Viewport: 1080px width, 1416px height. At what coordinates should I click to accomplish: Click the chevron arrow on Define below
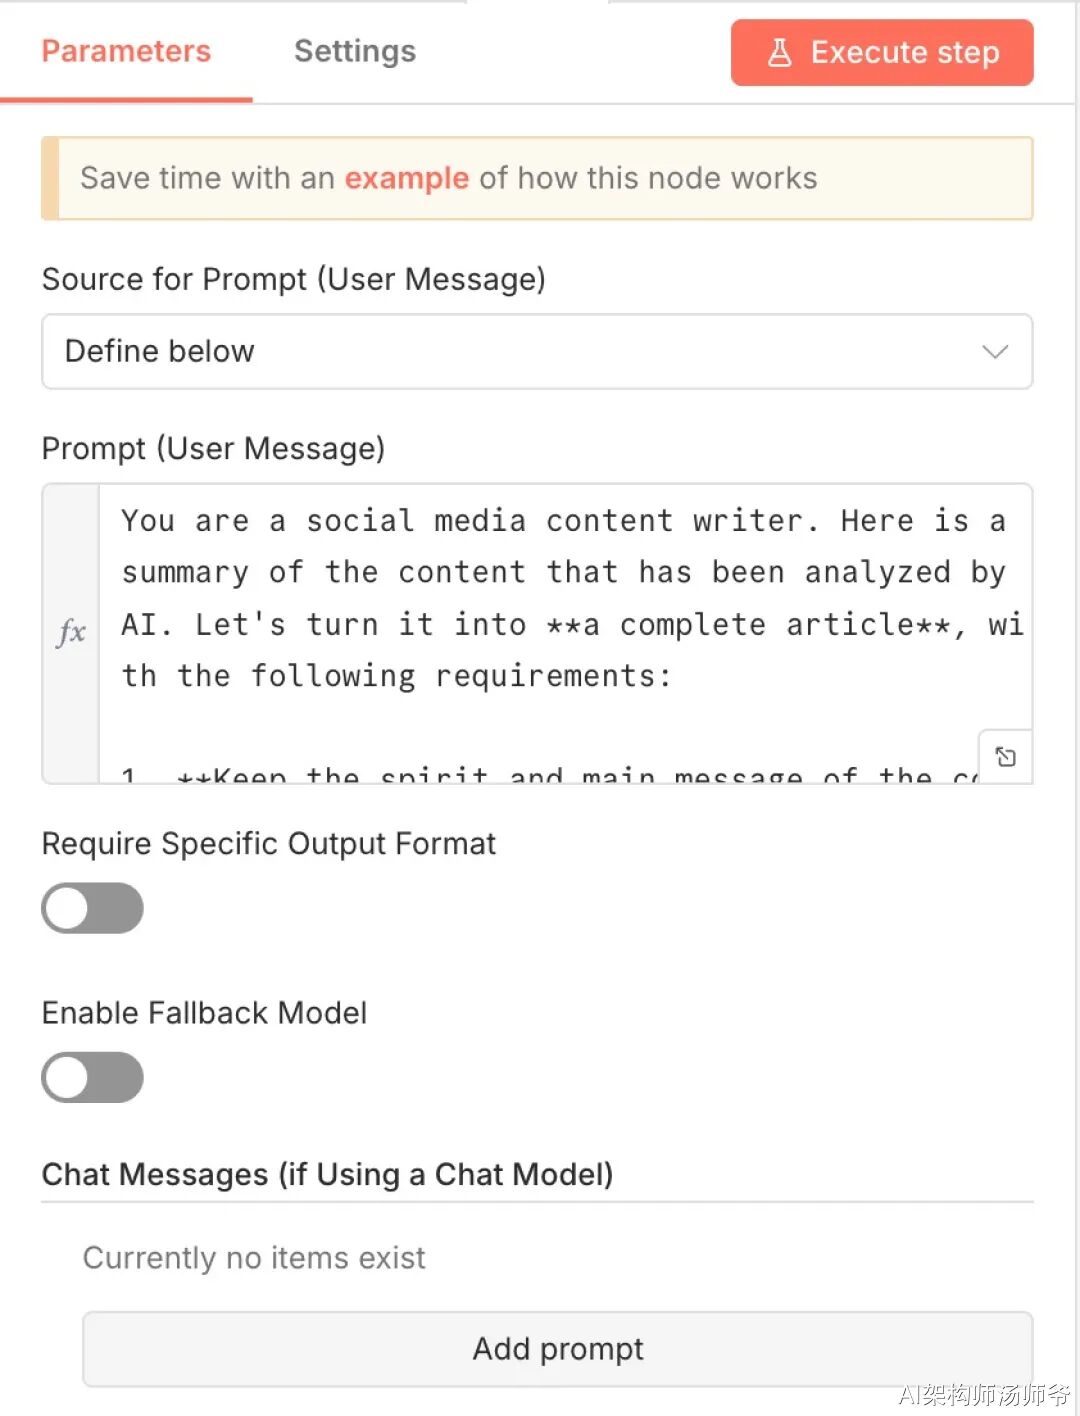coord(994,352)
